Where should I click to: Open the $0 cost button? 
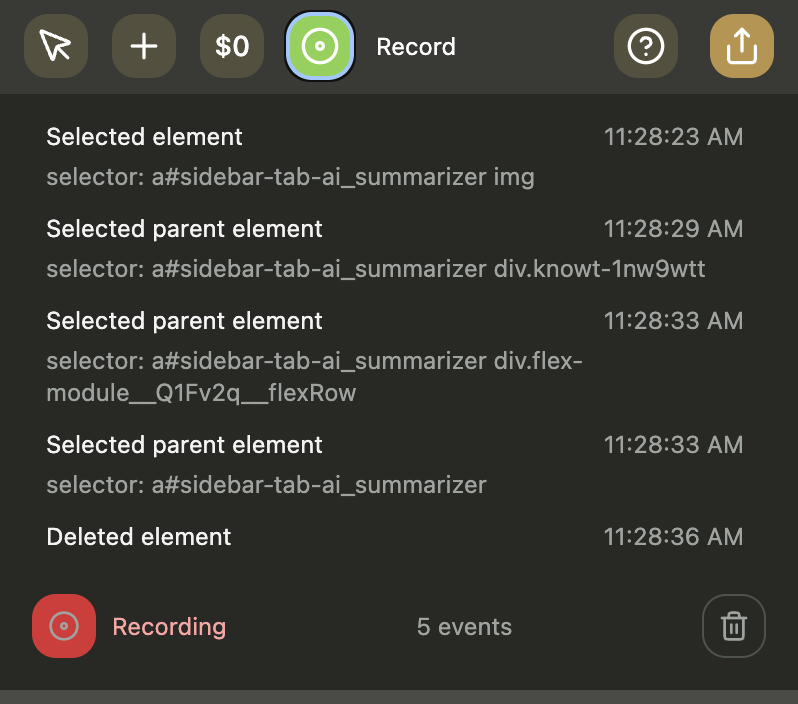coord(232,46)
